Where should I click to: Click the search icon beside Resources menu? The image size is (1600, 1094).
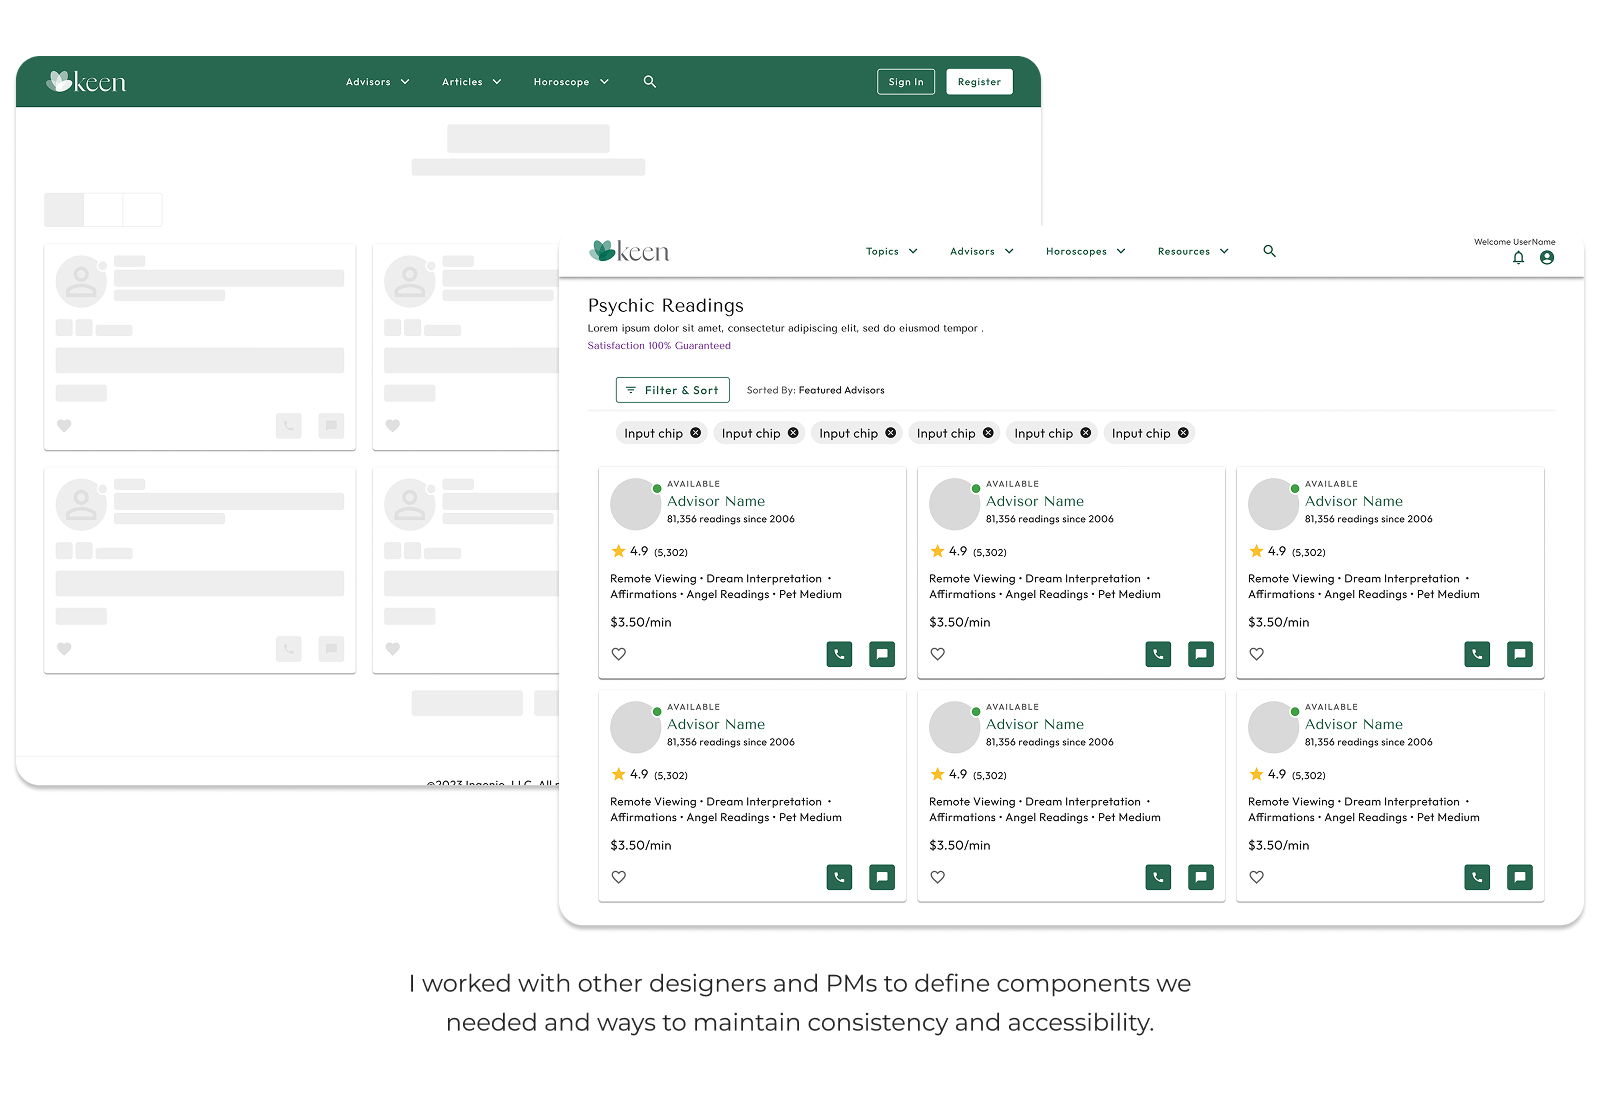click(1269, 251)
